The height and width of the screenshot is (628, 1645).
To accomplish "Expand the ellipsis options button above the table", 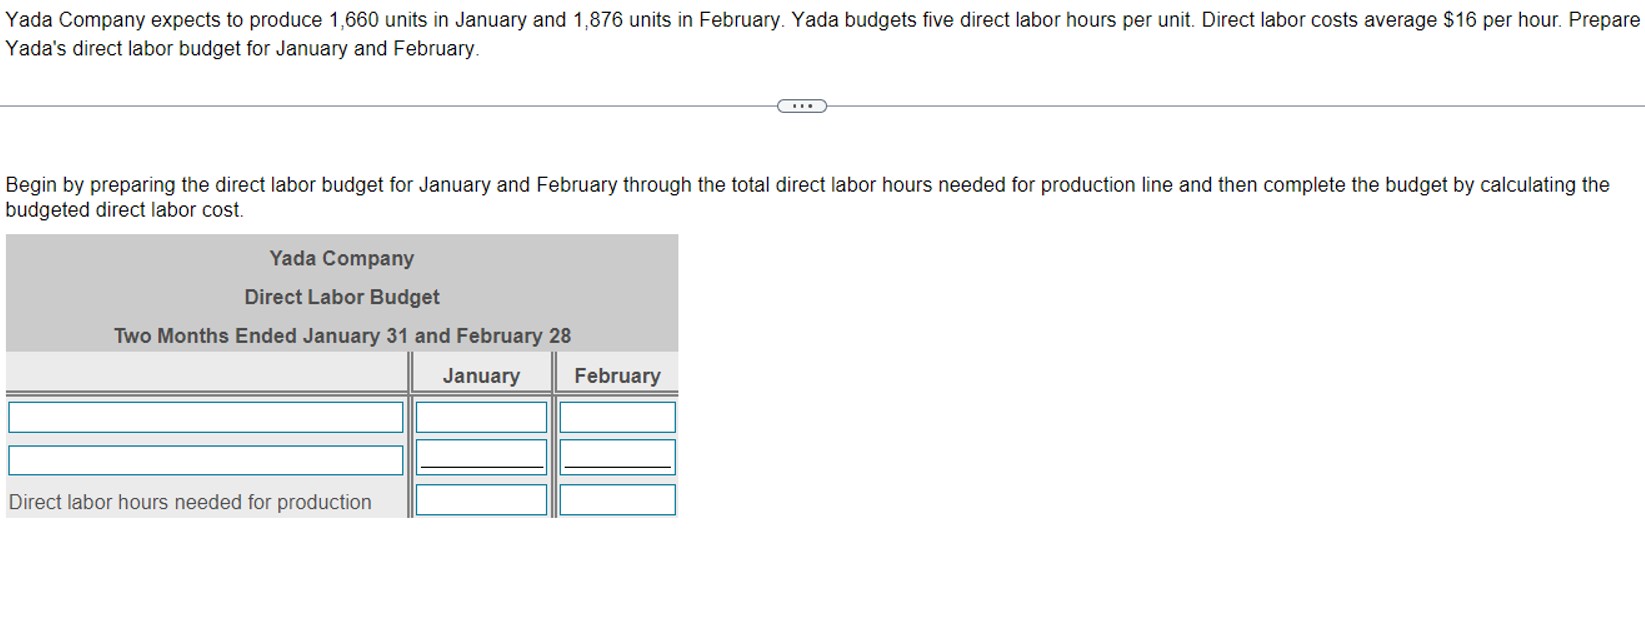I will 801,105.
